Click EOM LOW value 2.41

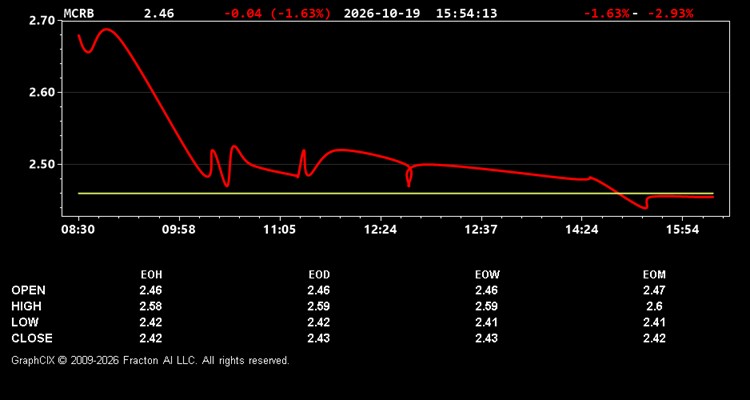(x=654, y=322)
